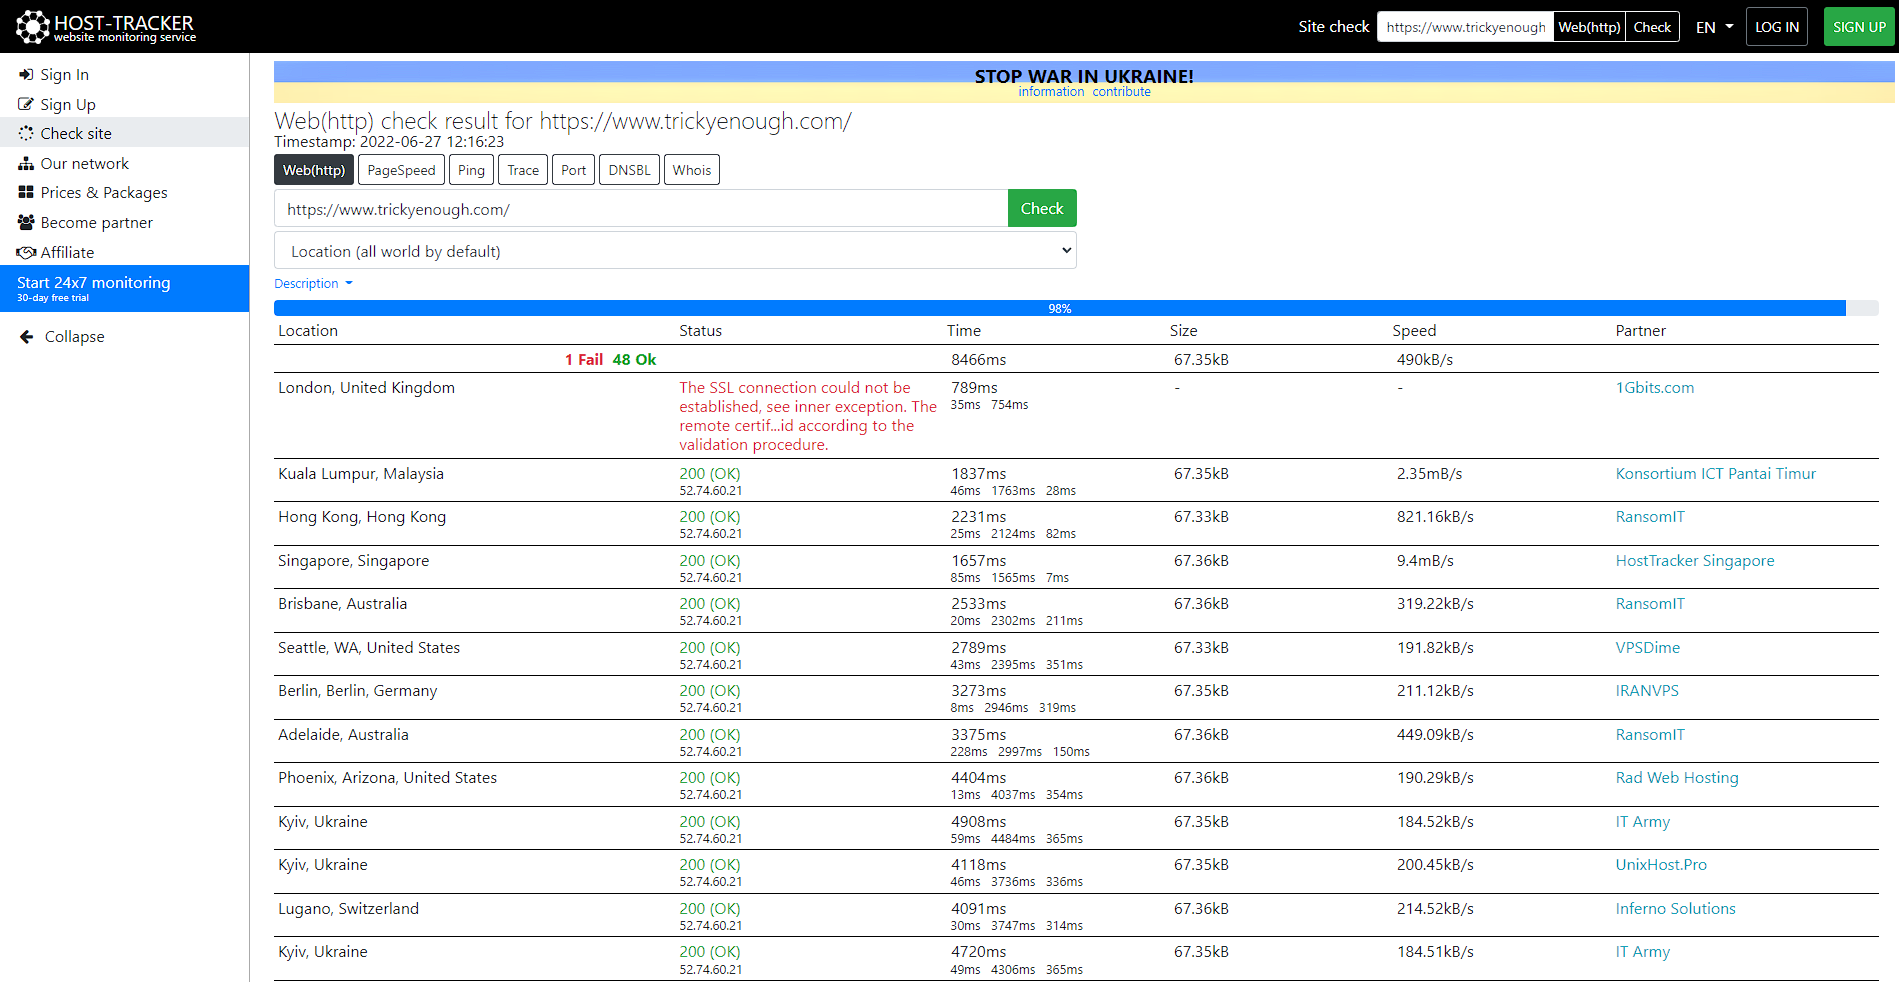The width and height of the screenshot is (1899, 982).
Task: Click the Speed column header
Action: [1414, 331]
